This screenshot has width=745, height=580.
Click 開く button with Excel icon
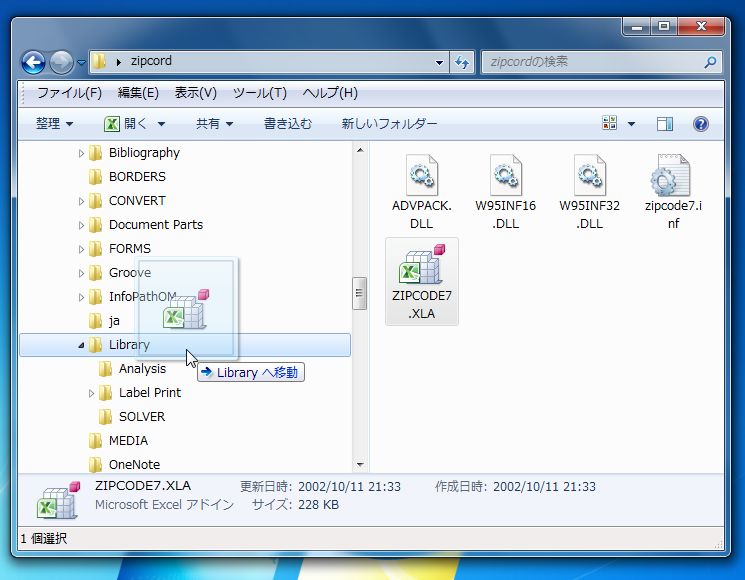pyautogui.click(x=126, y=124)
